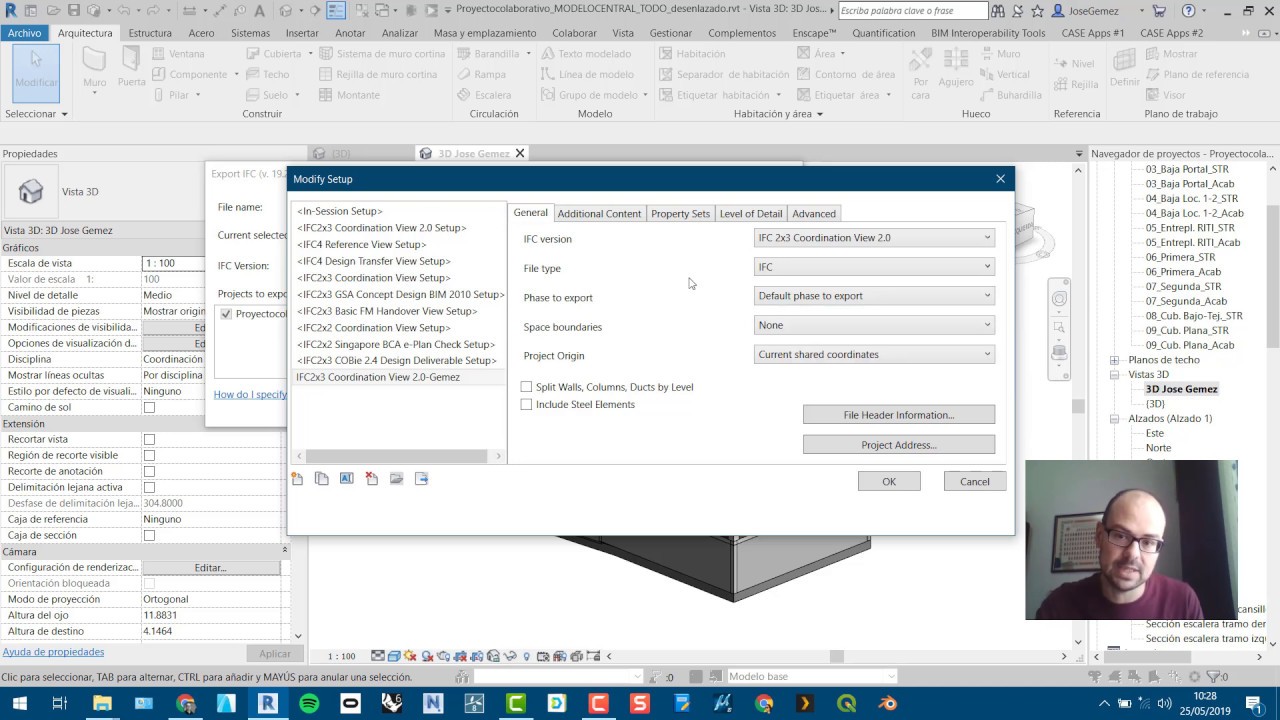Screen dimensions: 1280x720
Task: Open Spotify from the taskbar
Action: pos(309,704)
